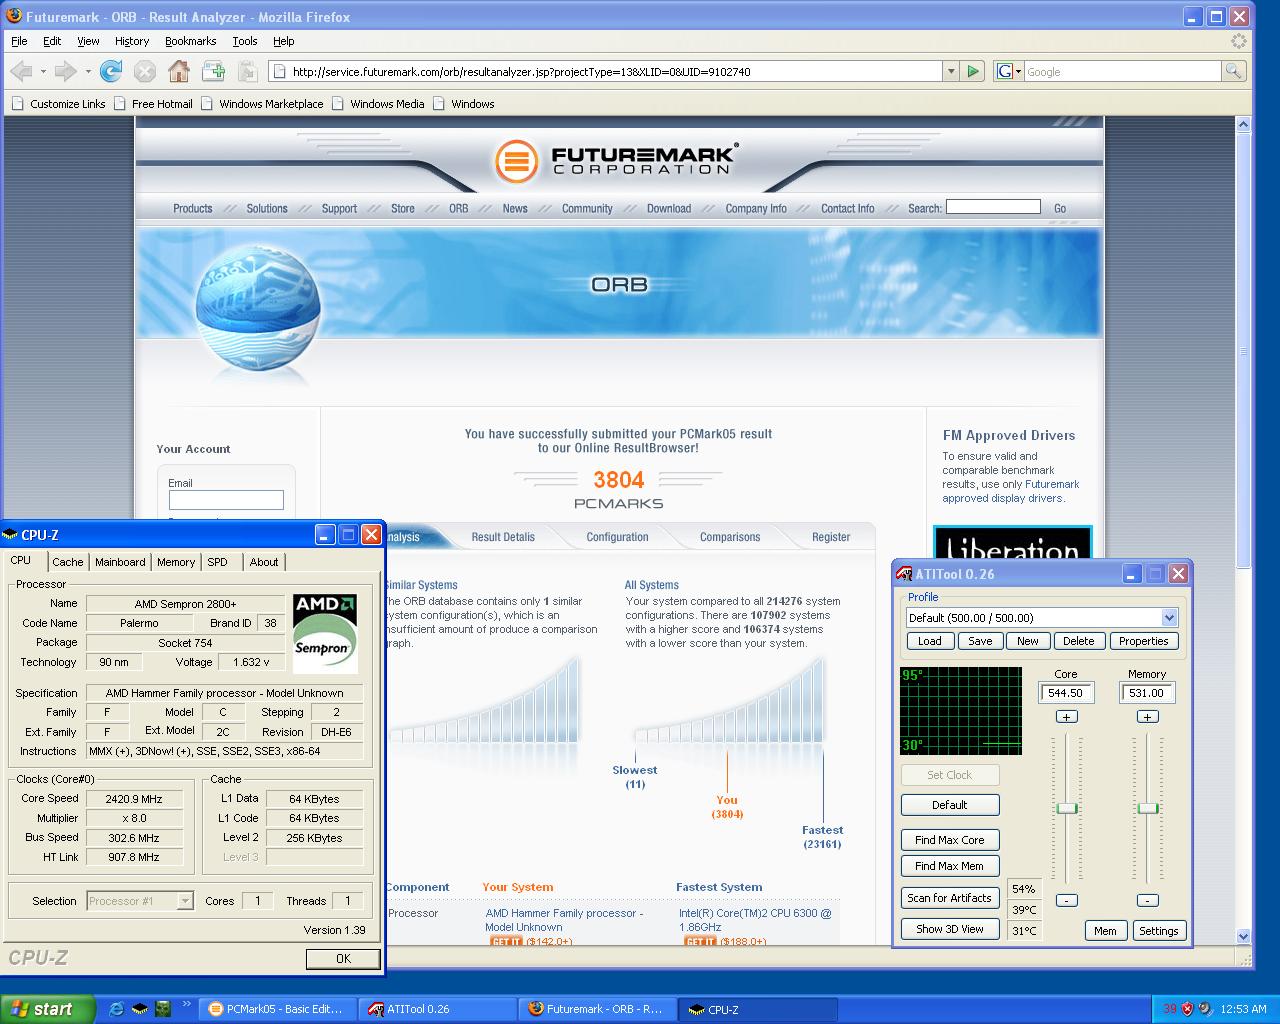Open the Register tab on ORB page
Image resolution: width=1280 pixels, height=1024 pixels.
coord(831,537)
